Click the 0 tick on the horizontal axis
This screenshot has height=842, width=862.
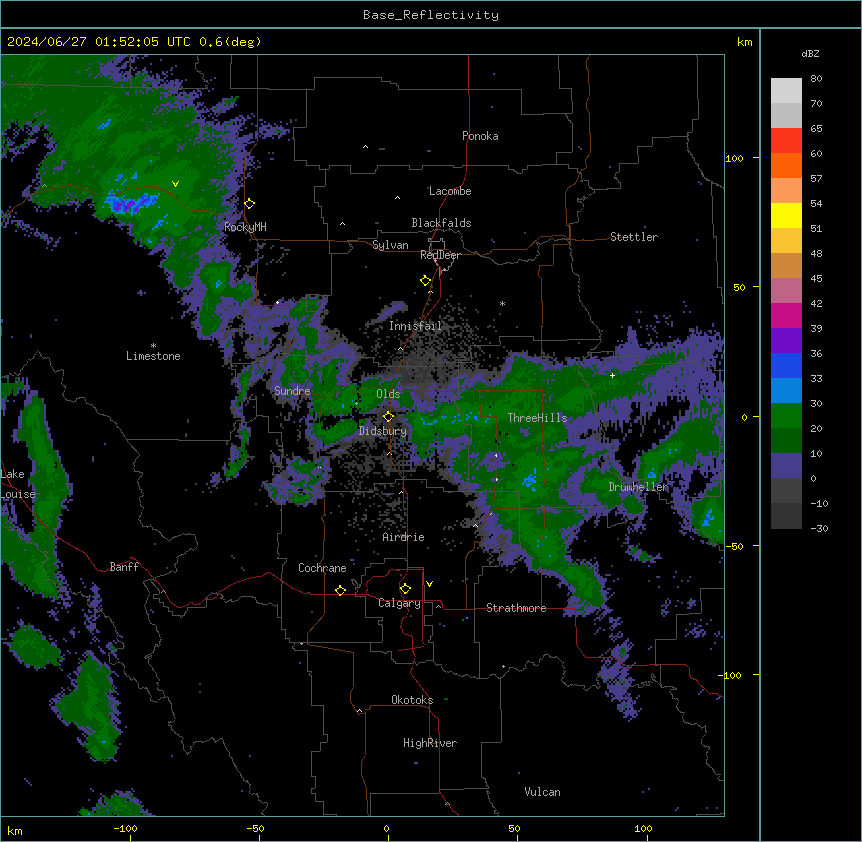coord(386,828)
